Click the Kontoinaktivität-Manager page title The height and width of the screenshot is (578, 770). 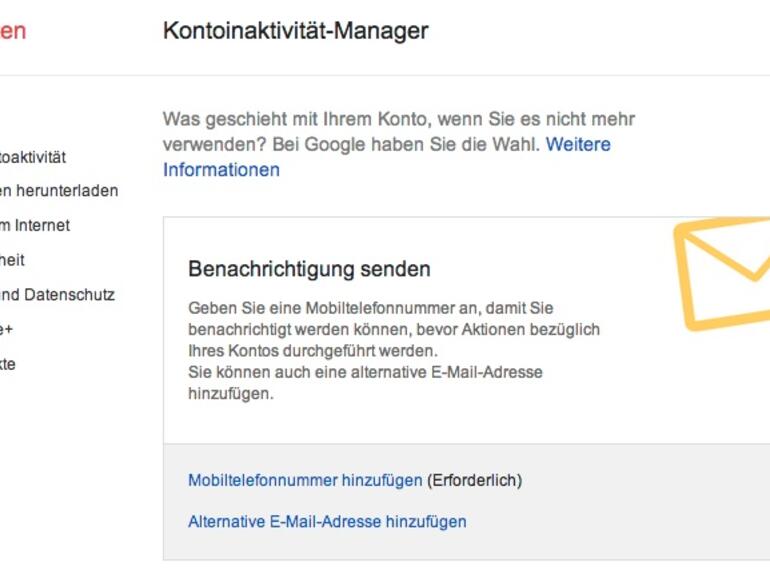pos(295,31)
